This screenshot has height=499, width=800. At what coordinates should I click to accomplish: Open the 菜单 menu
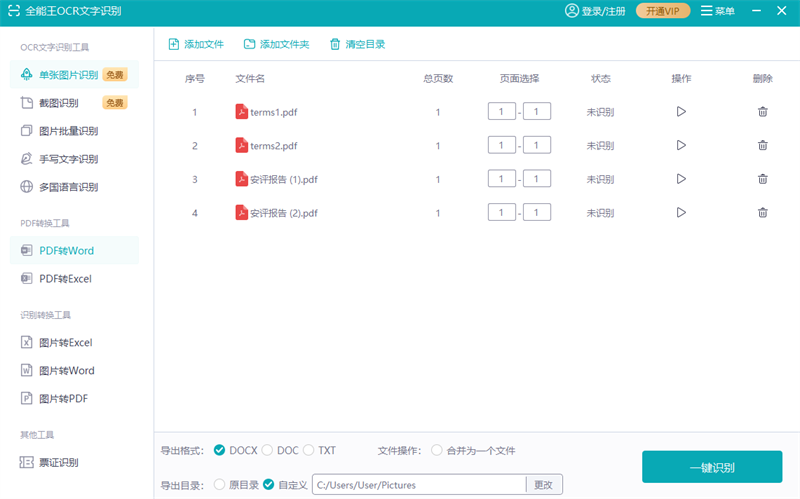[717, 11]
